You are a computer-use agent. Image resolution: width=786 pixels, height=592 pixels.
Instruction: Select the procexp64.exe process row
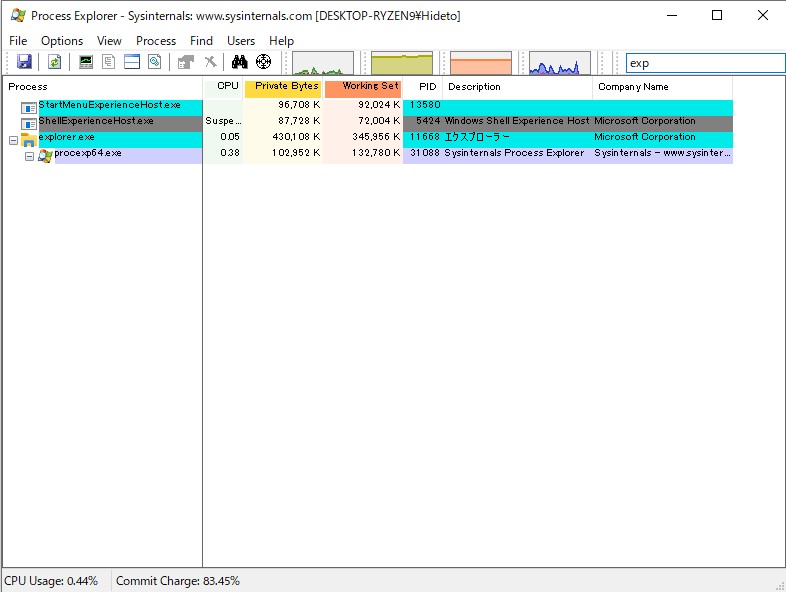point(367,155)
